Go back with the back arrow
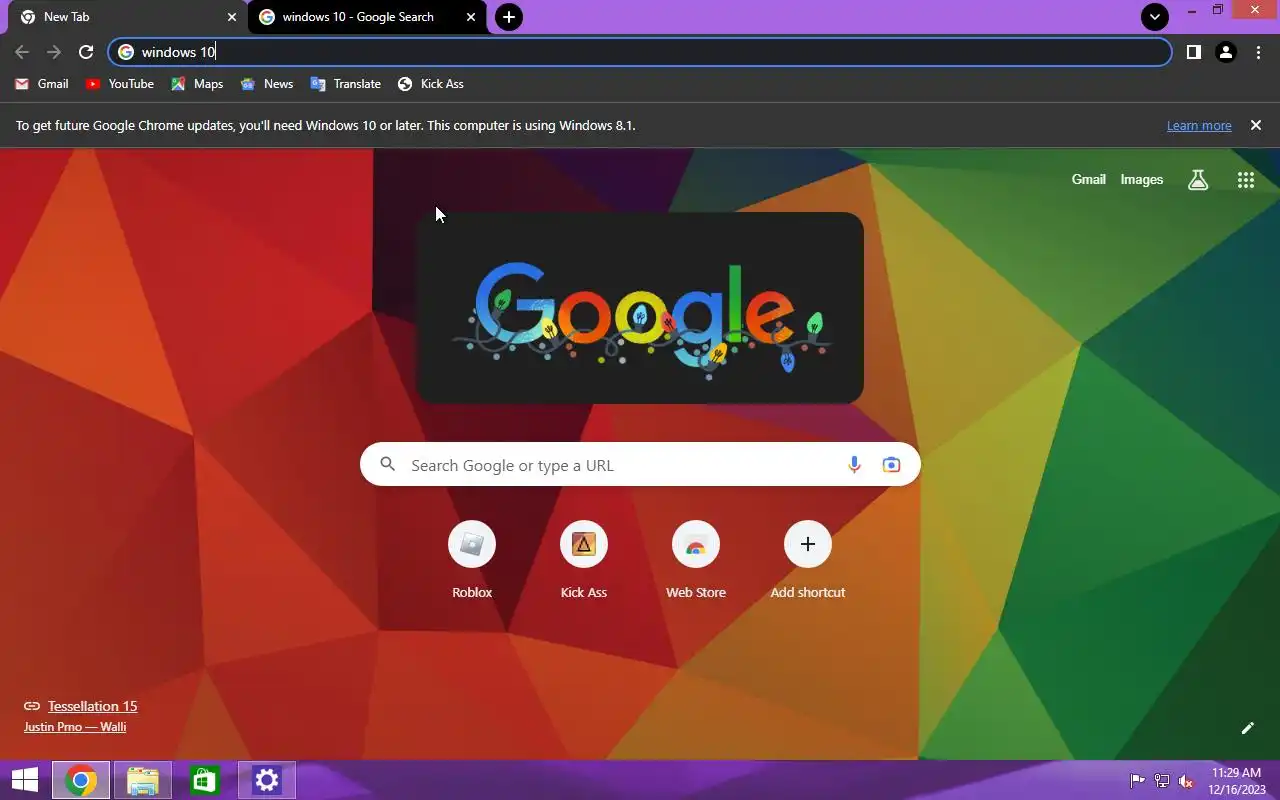 (22, 52)
